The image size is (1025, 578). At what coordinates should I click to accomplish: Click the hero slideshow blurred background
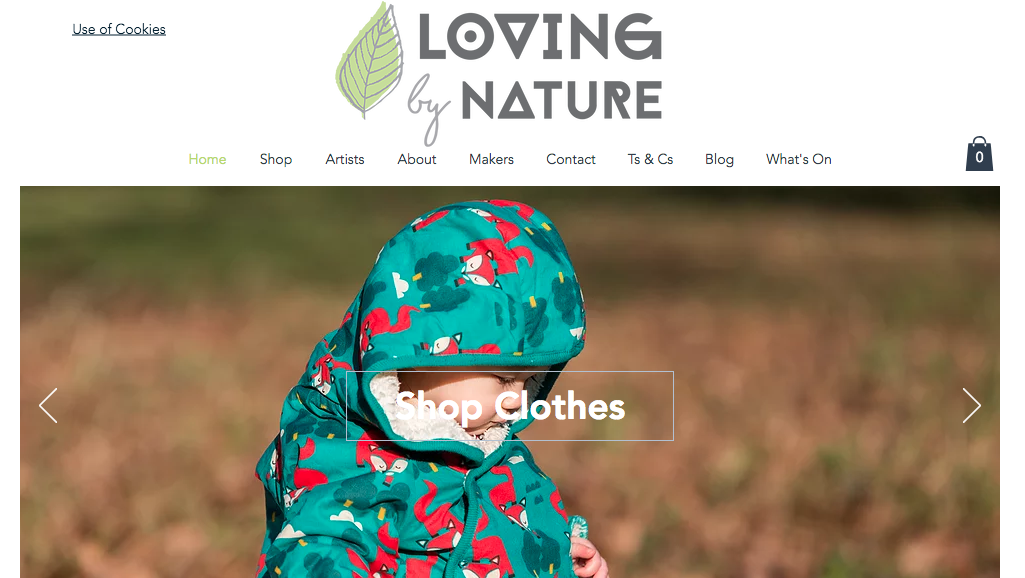[784, 294]
